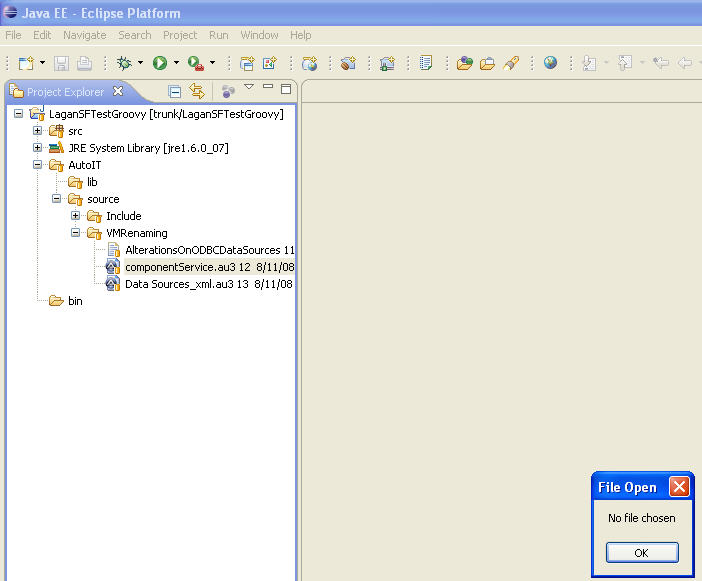Screen dimensions: 702x581
Task: Click the New Enterprise Bean icon
Action: pos(348,63)
